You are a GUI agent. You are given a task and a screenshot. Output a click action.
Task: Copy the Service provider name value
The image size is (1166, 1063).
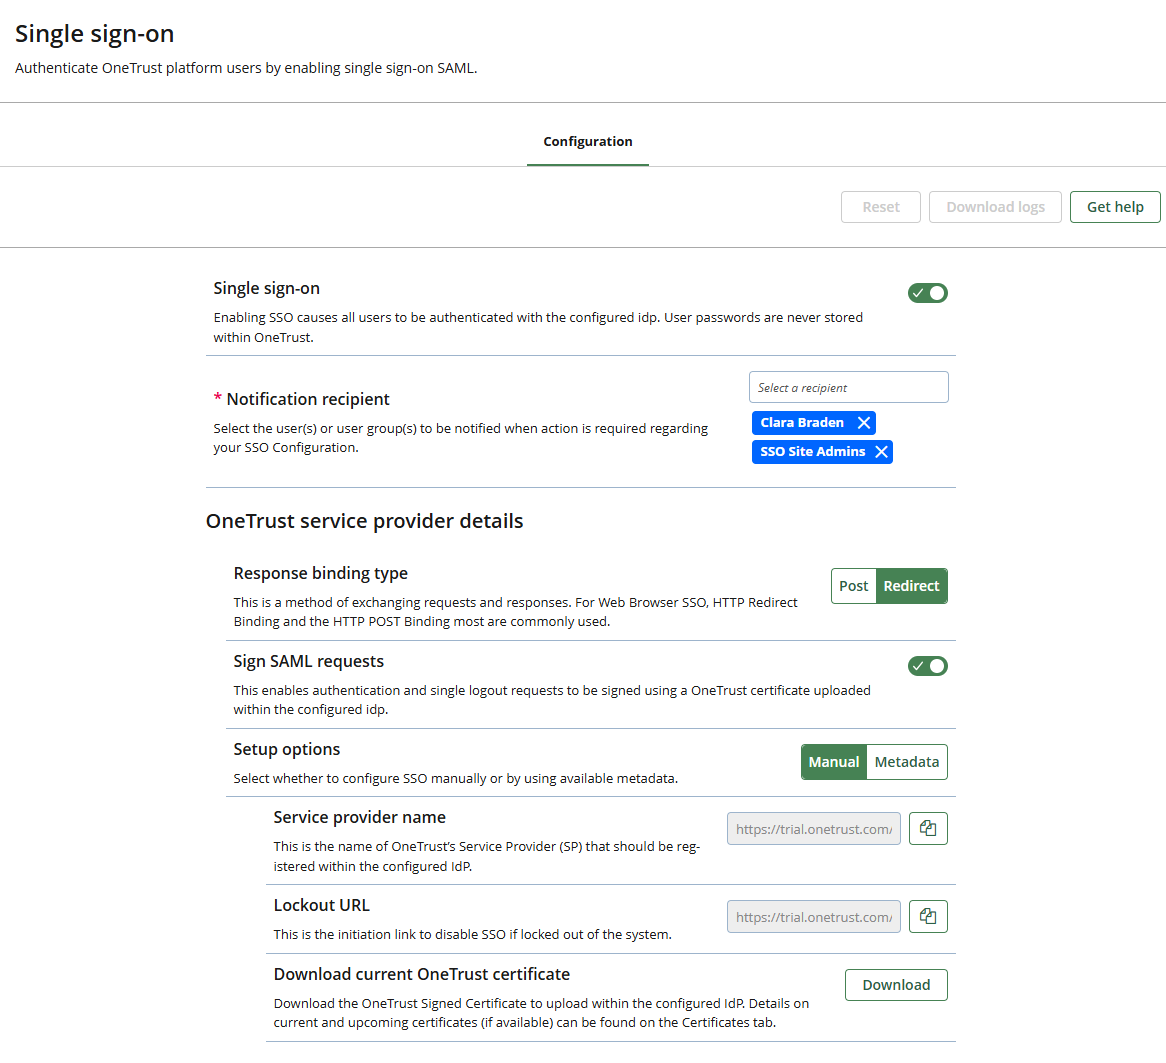[928, 828]
